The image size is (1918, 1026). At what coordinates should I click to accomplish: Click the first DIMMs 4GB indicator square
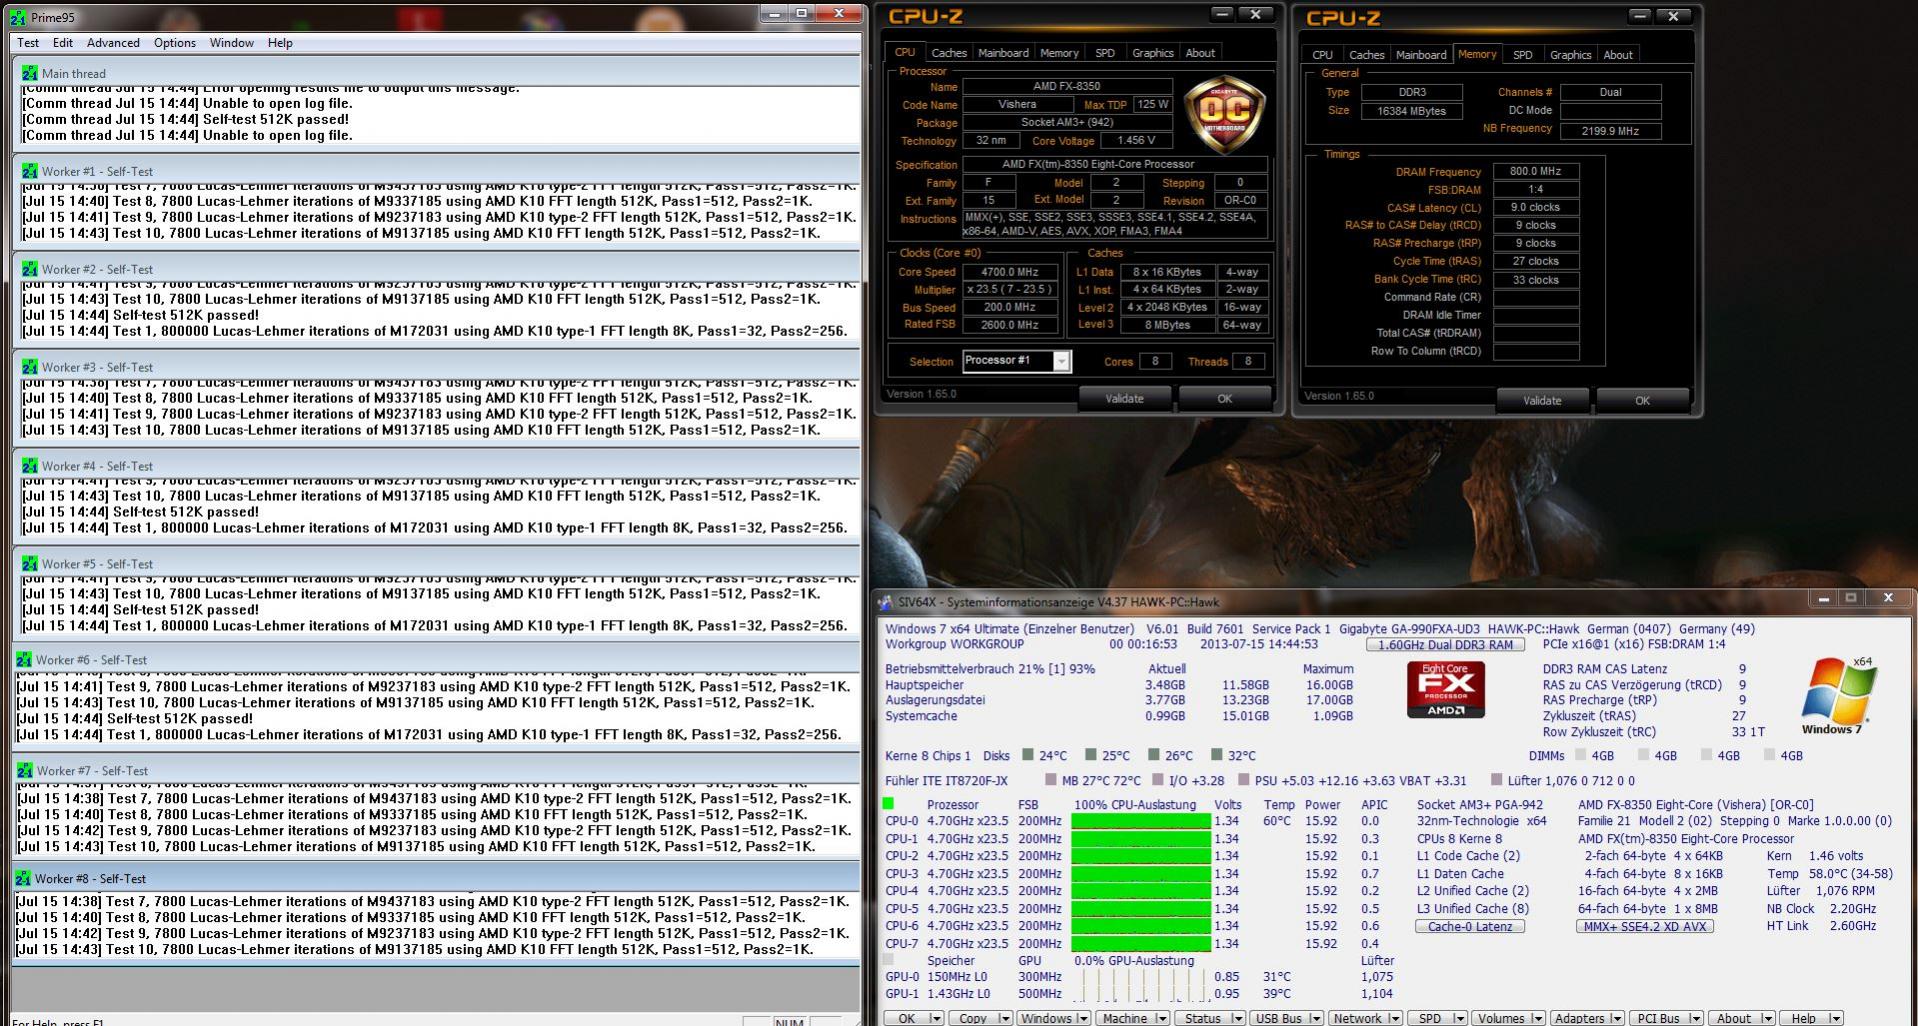point(1581,755)
